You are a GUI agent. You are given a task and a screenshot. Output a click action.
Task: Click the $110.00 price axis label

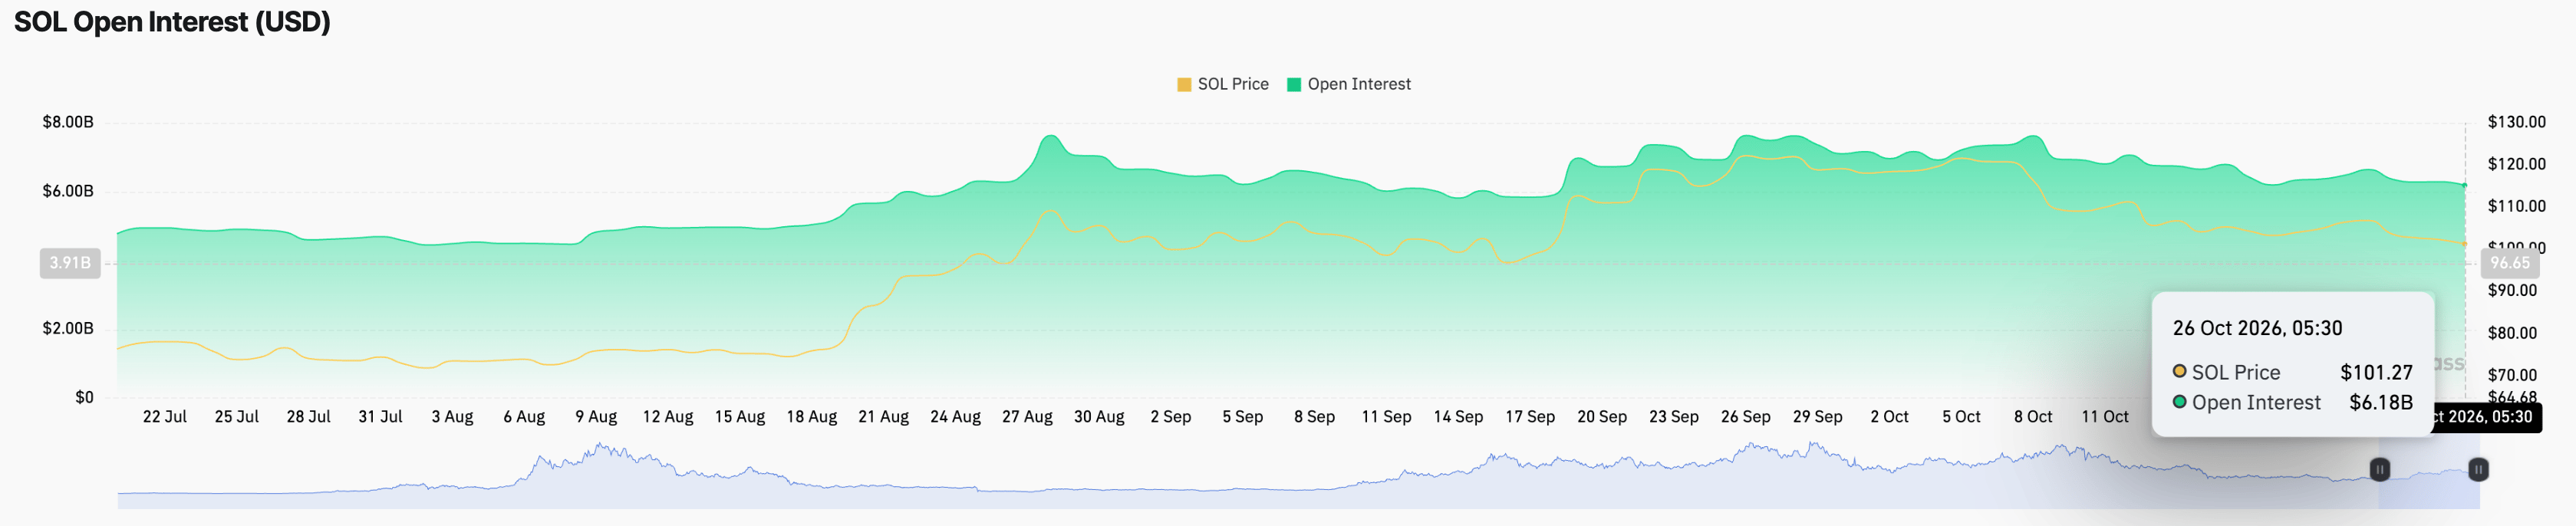[x=2516, y=206]
